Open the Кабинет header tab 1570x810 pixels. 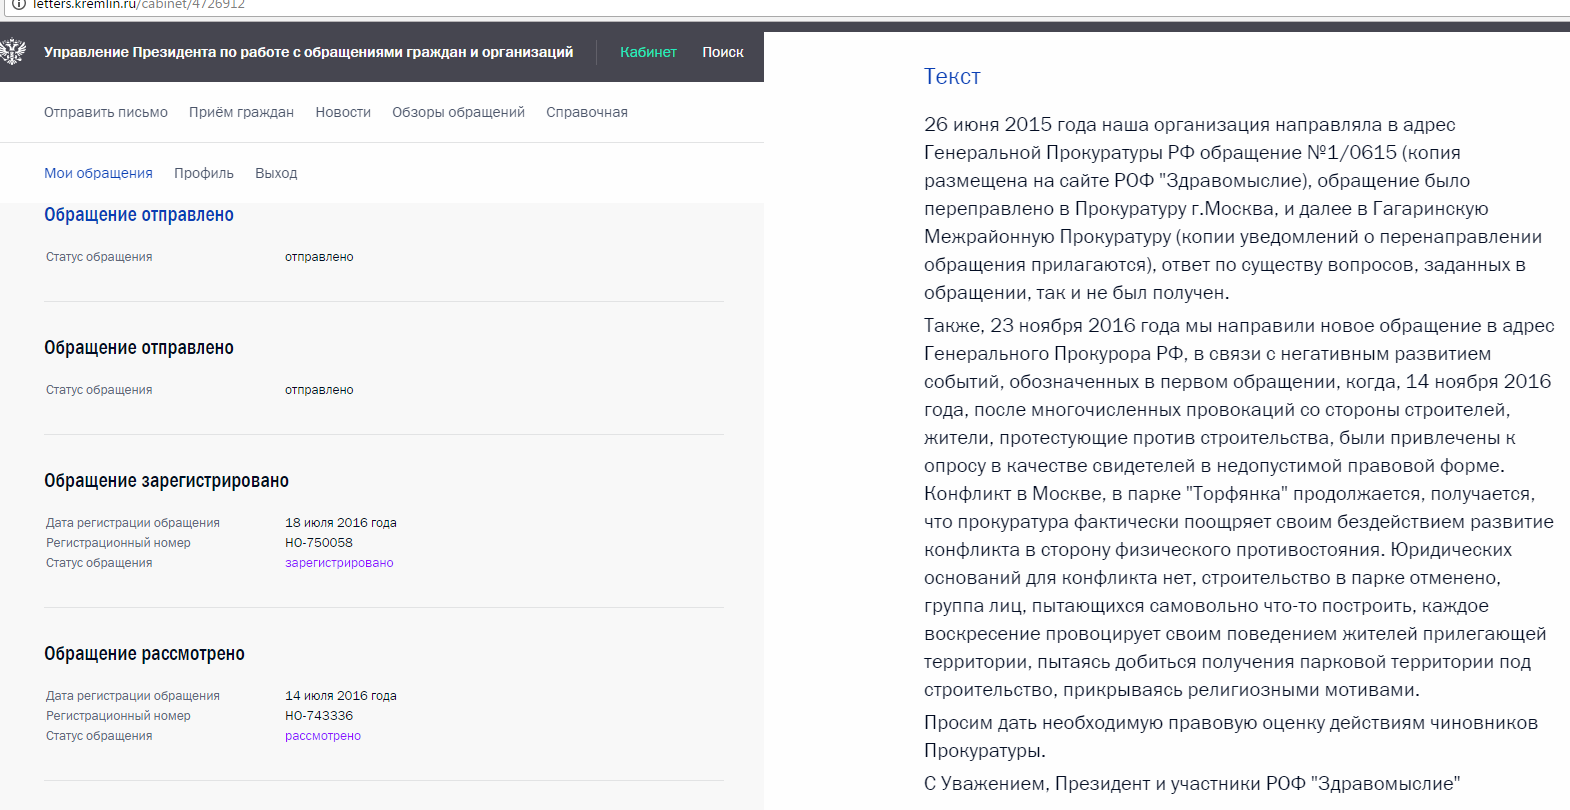648,52
